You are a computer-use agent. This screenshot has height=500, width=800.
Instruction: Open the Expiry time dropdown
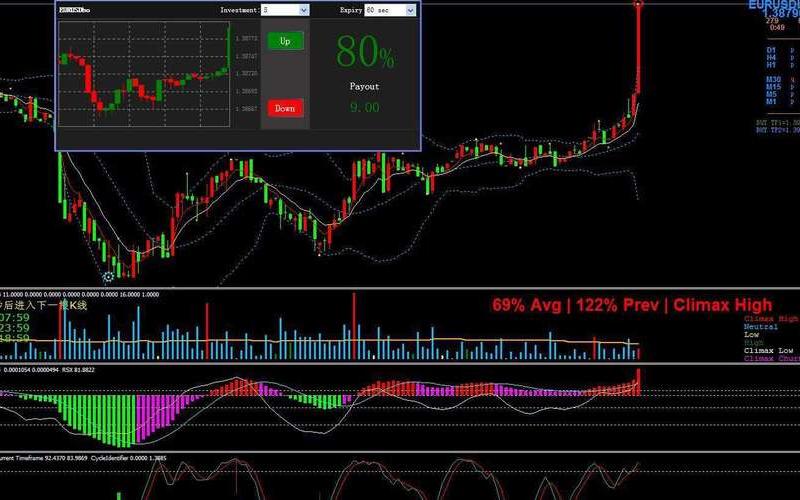411,10
